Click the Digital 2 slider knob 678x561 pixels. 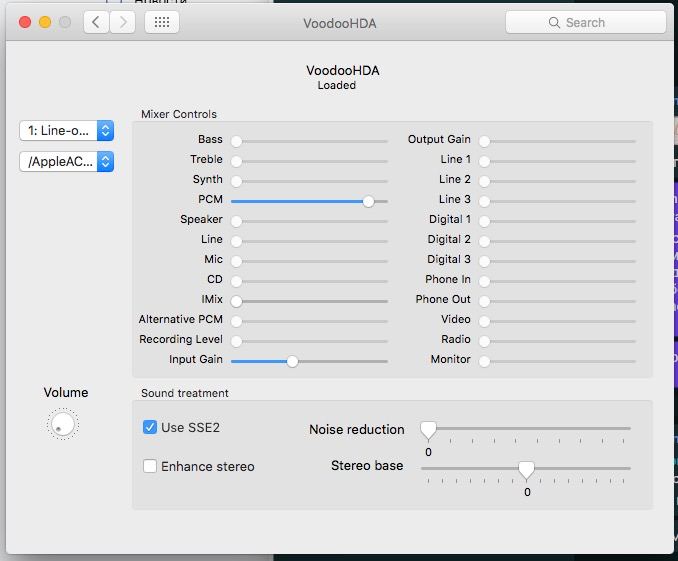click(x=484, y=241)
